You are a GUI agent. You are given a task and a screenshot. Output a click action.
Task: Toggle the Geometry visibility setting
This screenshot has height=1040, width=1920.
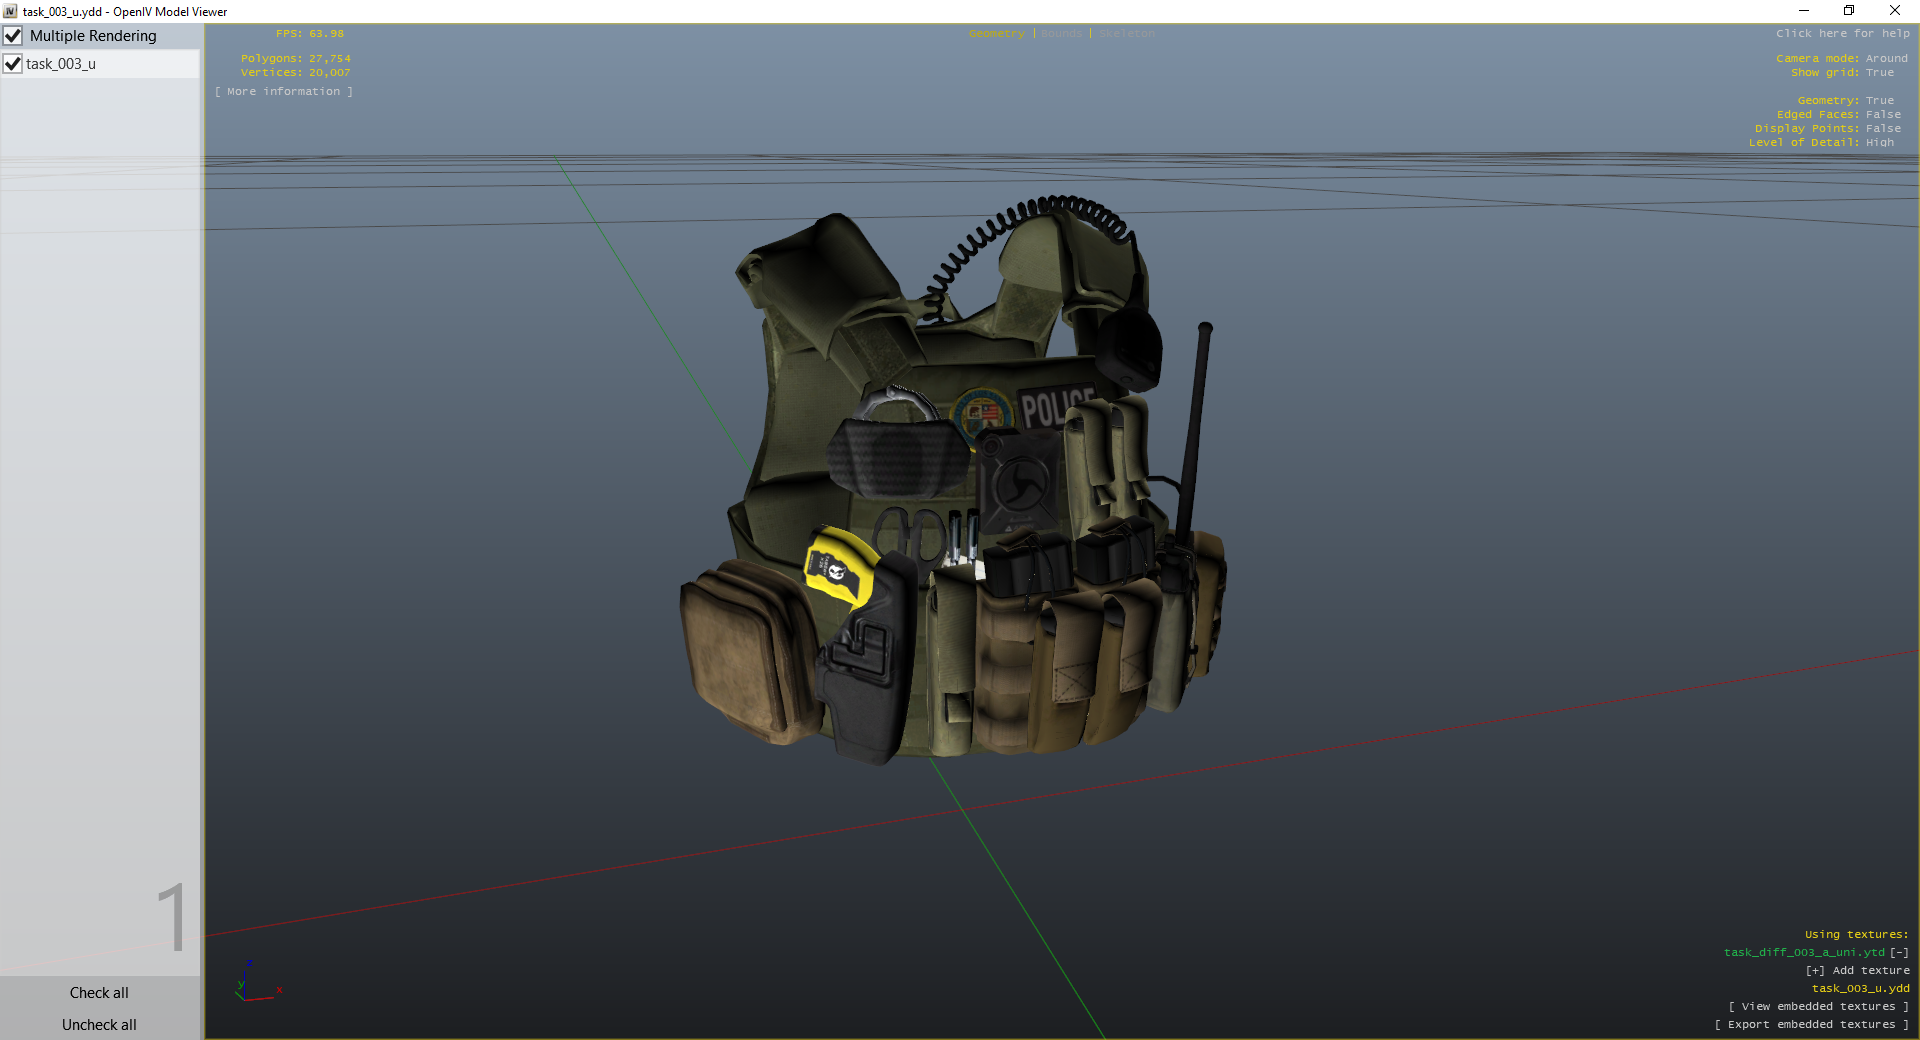point(1879,101)
